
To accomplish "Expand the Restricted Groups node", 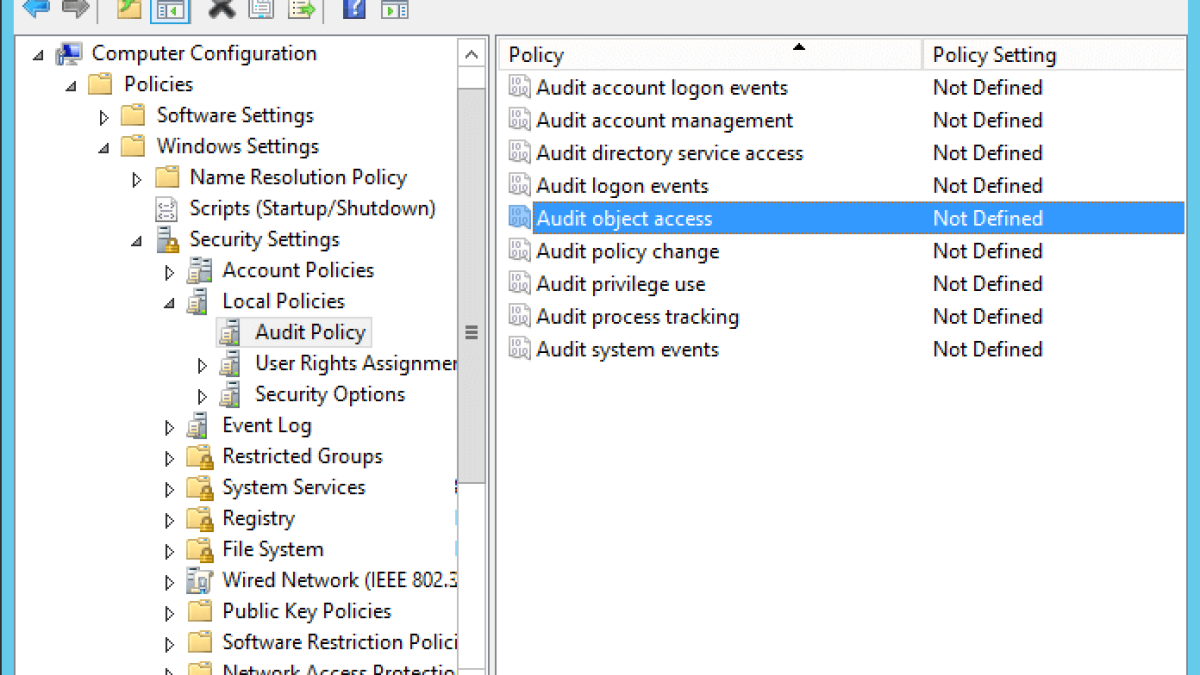I will coord(169,459).
